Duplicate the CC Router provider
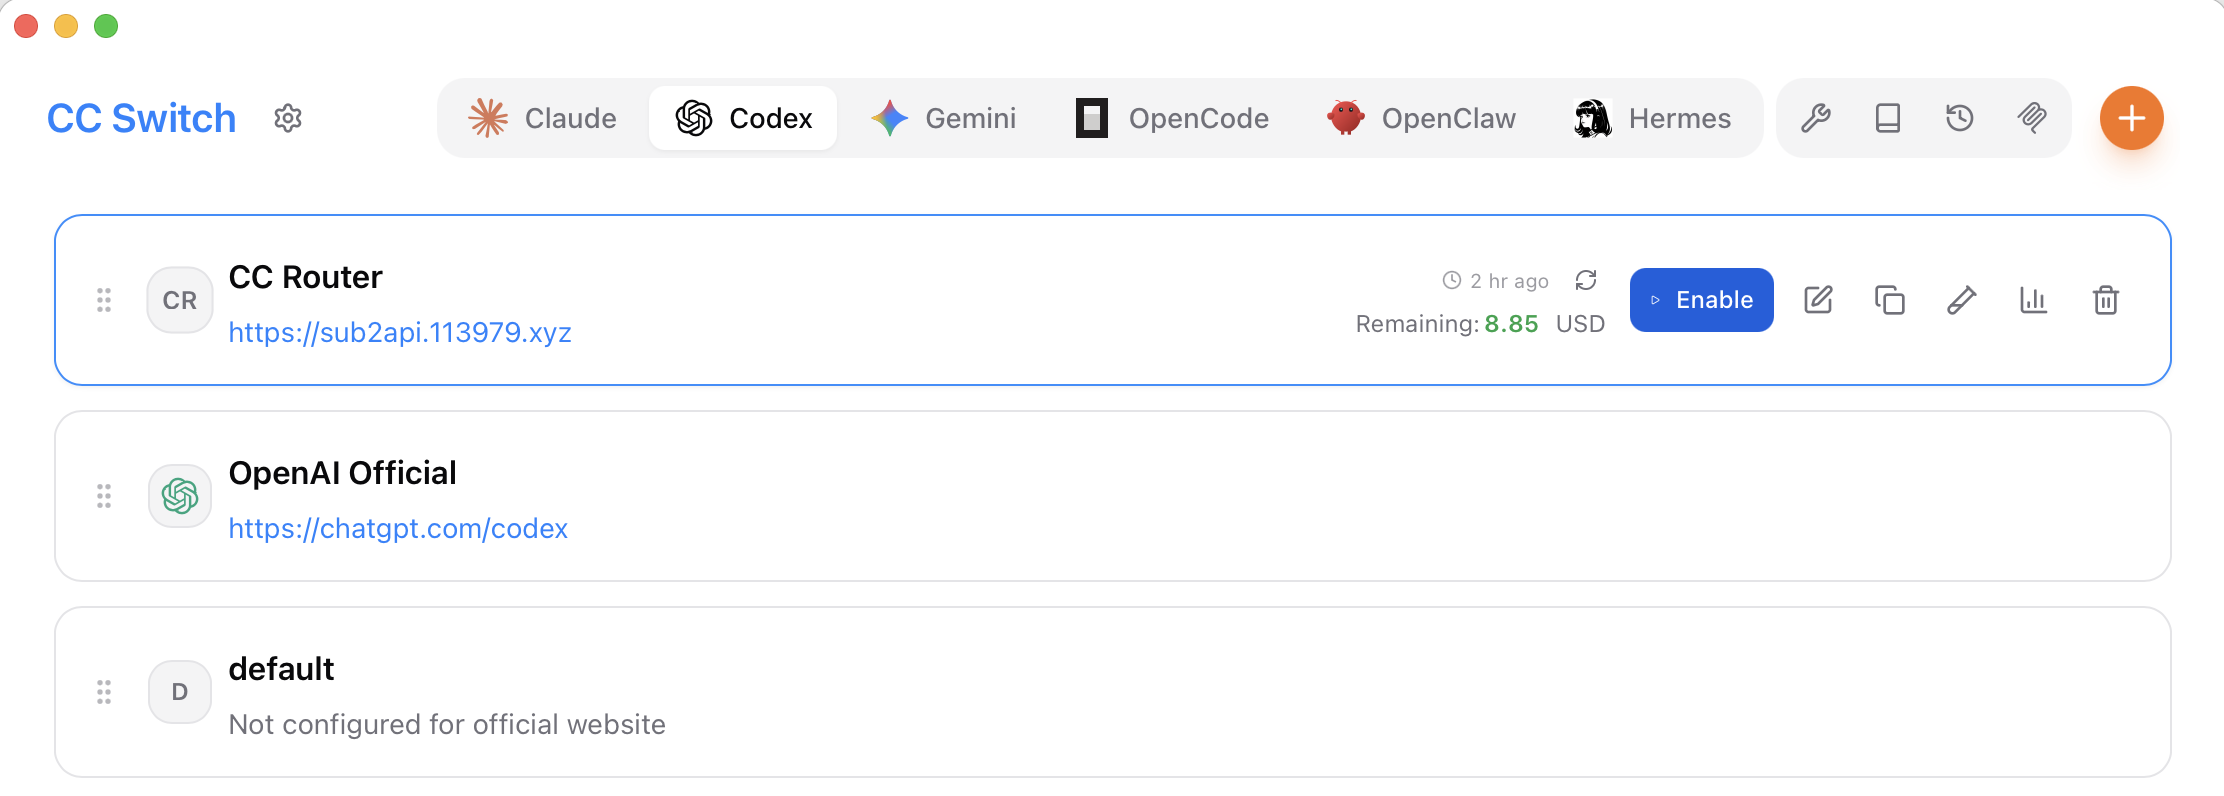Viewport: 2224px width, 796px height. pyautogui.click(x=1890, y=300)
